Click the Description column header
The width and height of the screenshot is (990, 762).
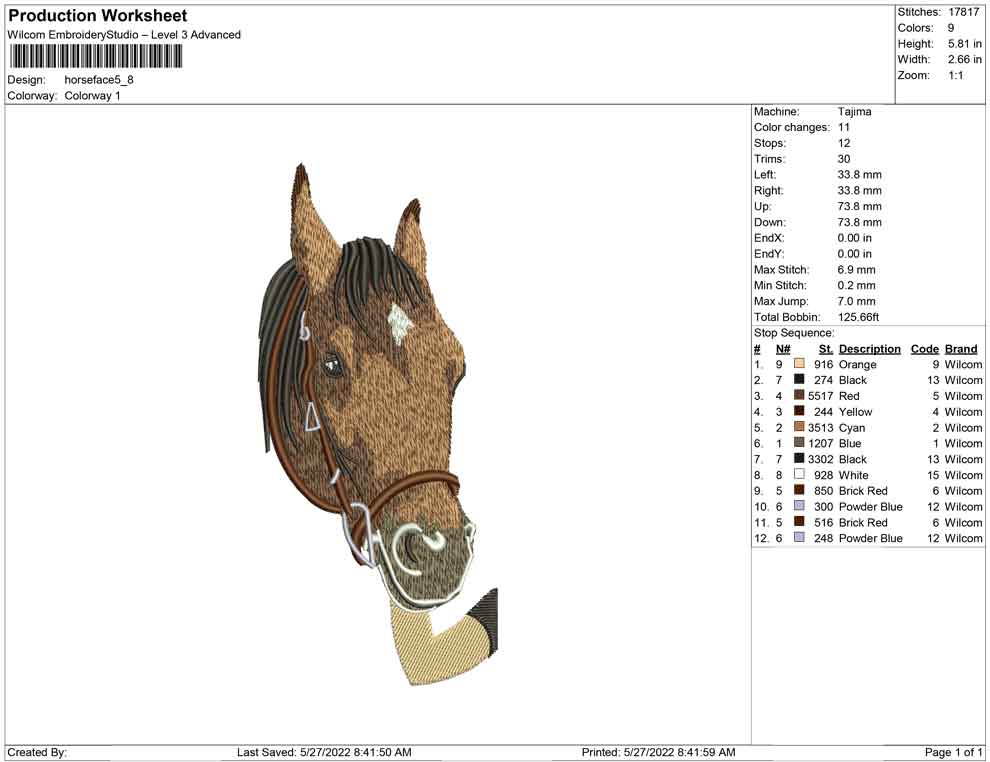[869, 349]
